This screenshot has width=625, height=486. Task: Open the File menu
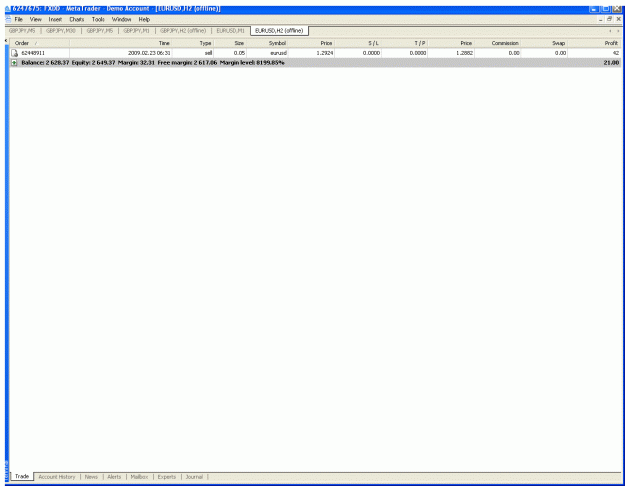(x=19, y=19)
